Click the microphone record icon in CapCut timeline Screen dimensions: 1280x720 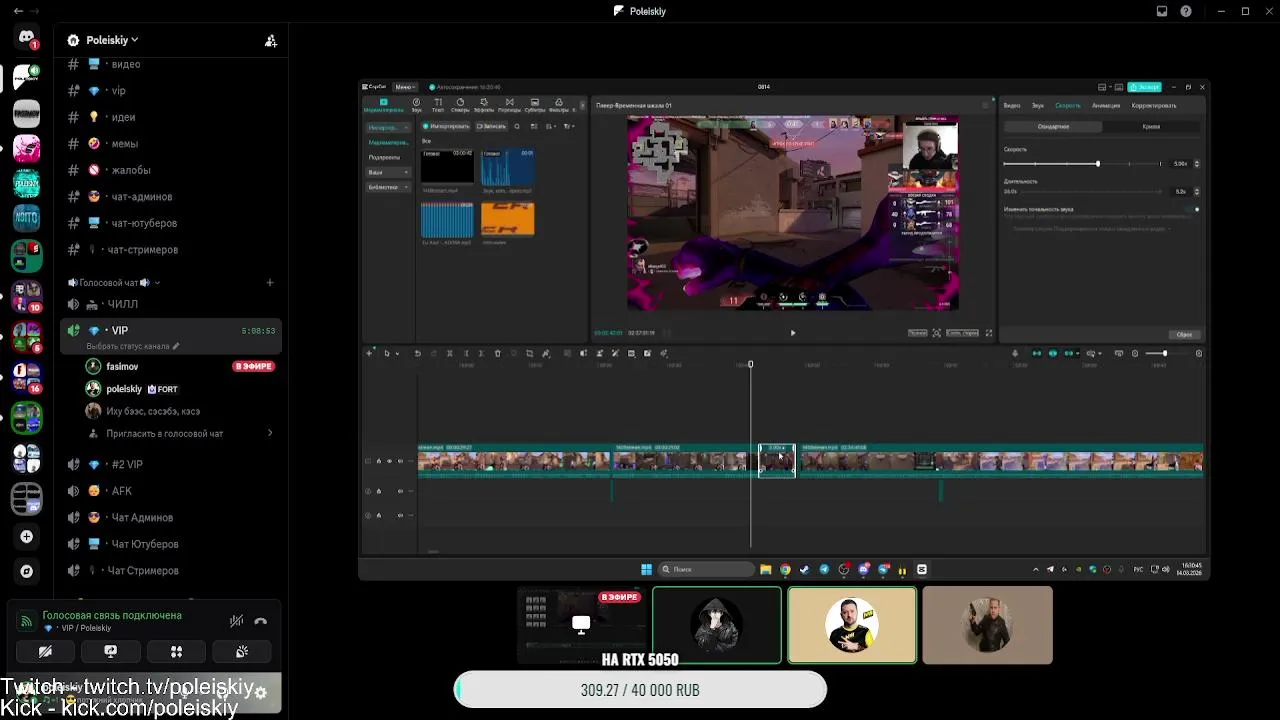[1015, 353]
